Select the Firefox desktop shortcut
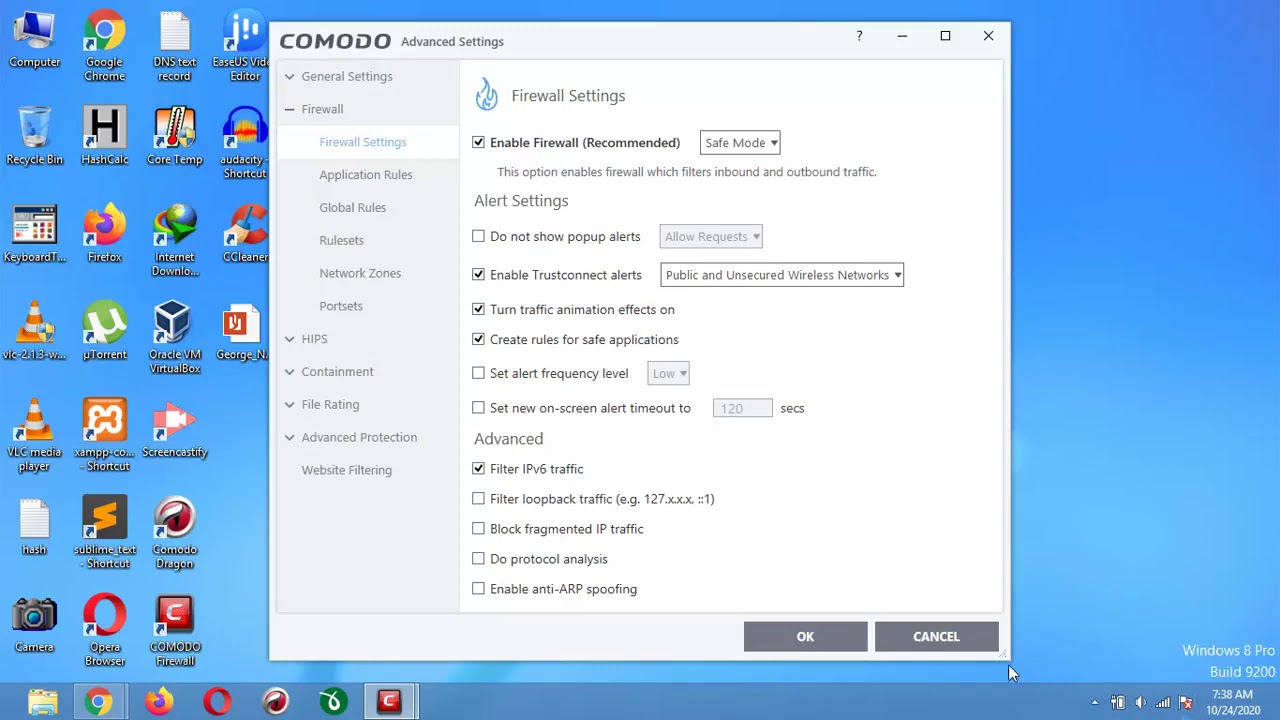Screen dimensions: 1280x720 click(x=104, y=234)
